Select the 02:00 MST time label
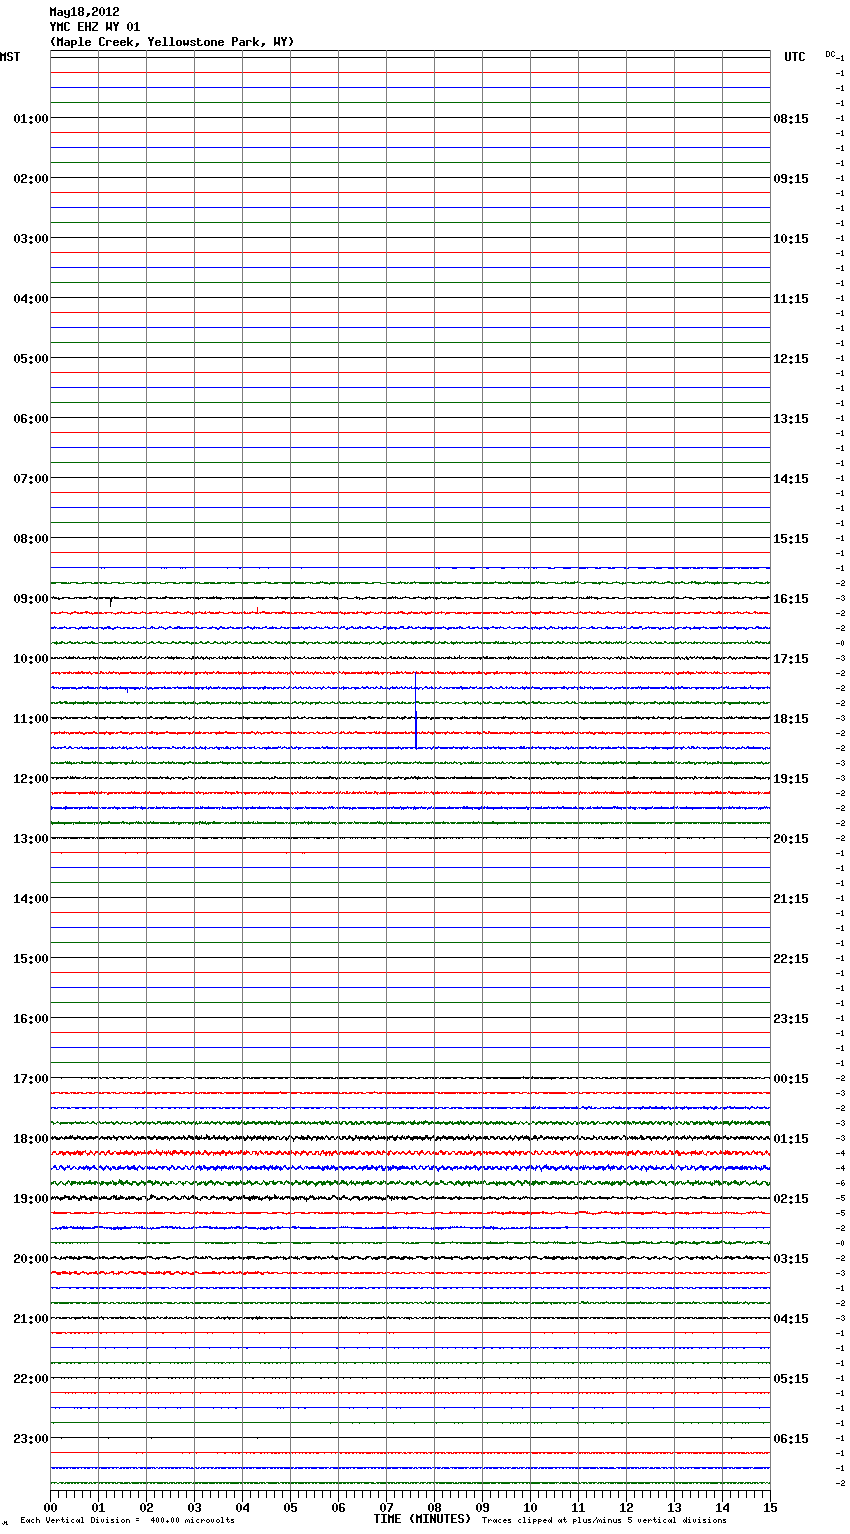This screenshot has width=850, height=1534. tap(31, 179)
